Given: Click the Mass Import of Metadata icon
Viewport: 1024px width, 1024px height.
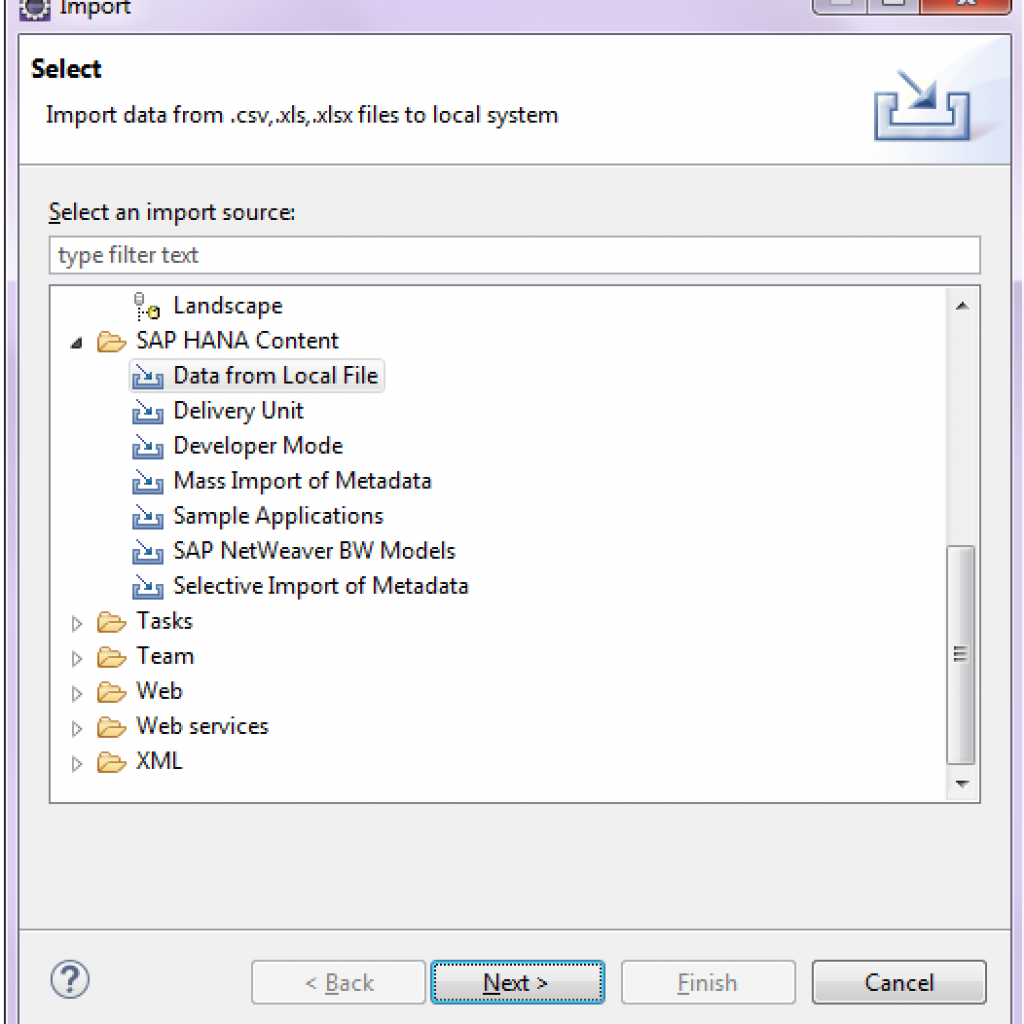Looking at the screenshot, I should pyautogui.click(x=148, y=481).
